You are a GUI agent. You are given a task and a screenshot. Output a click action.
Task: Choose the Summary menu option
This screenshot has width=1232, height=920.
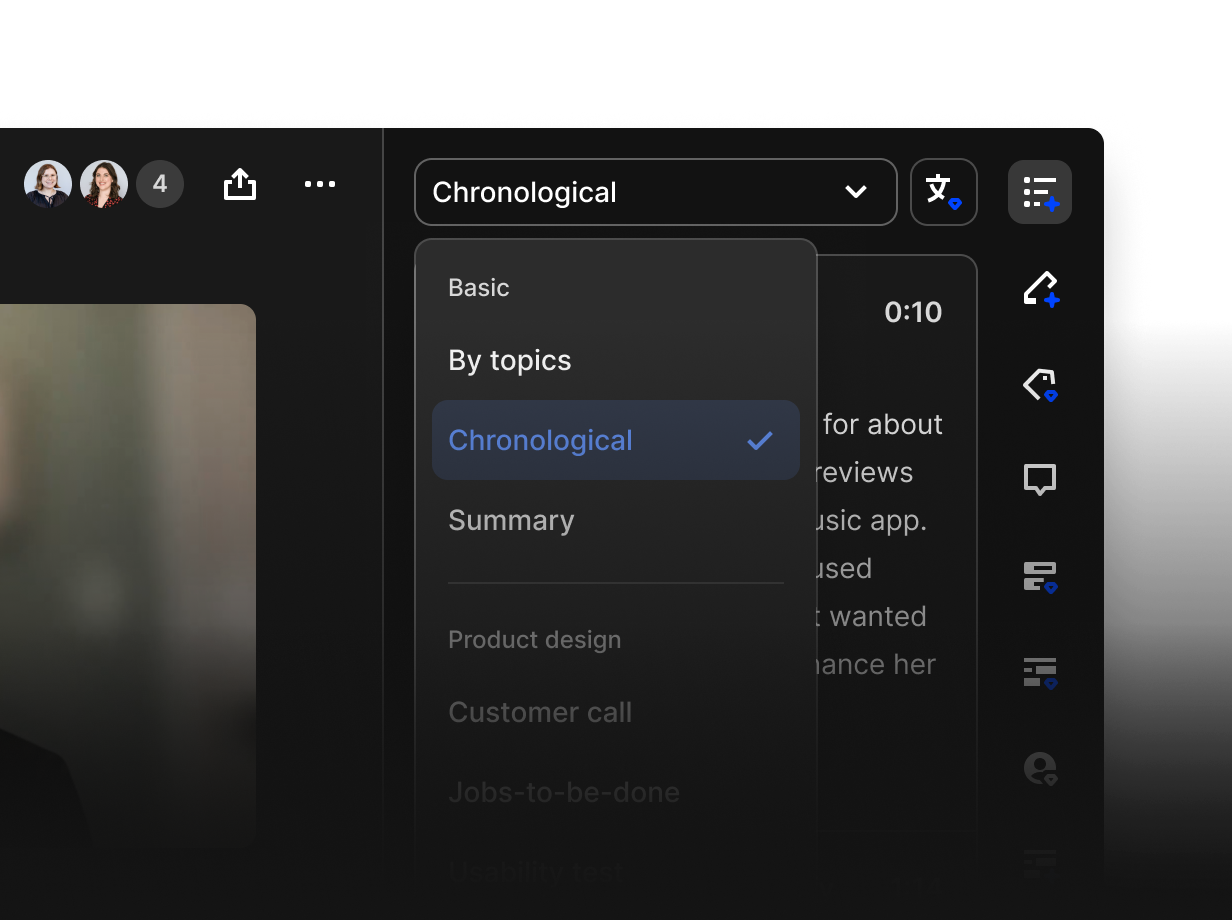pos(511,520)
